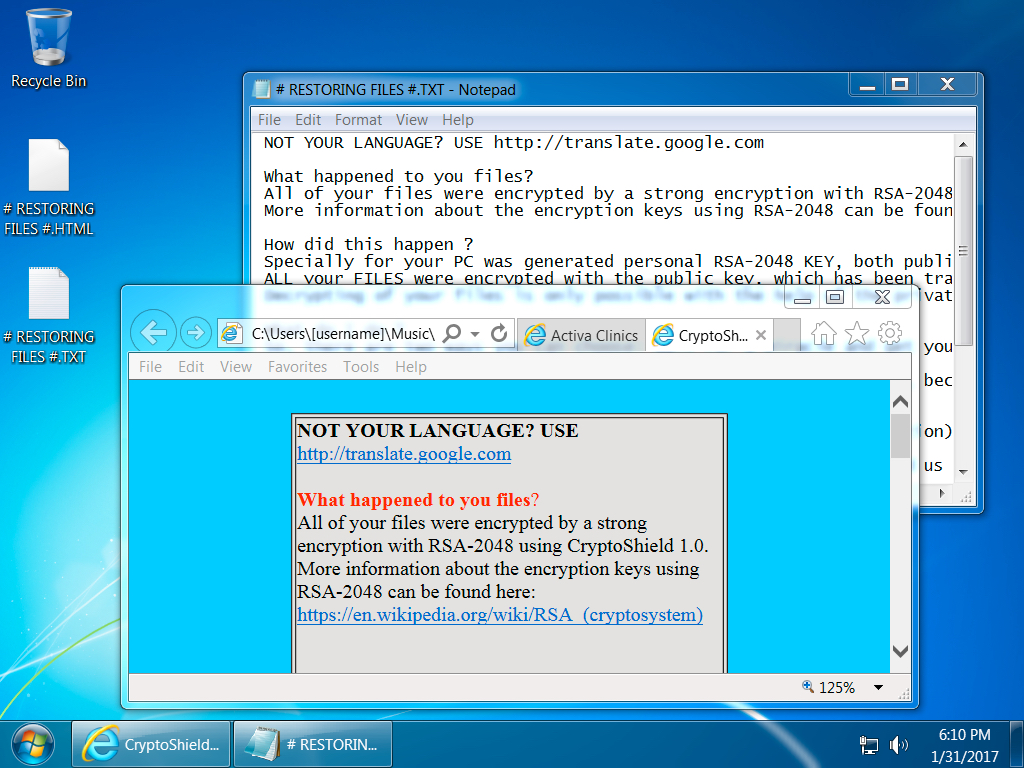The width and height of the screenshot is (1024, 768).
Task: Open the Recycle Bin desktop icon
Action: [x=48, y=49]
